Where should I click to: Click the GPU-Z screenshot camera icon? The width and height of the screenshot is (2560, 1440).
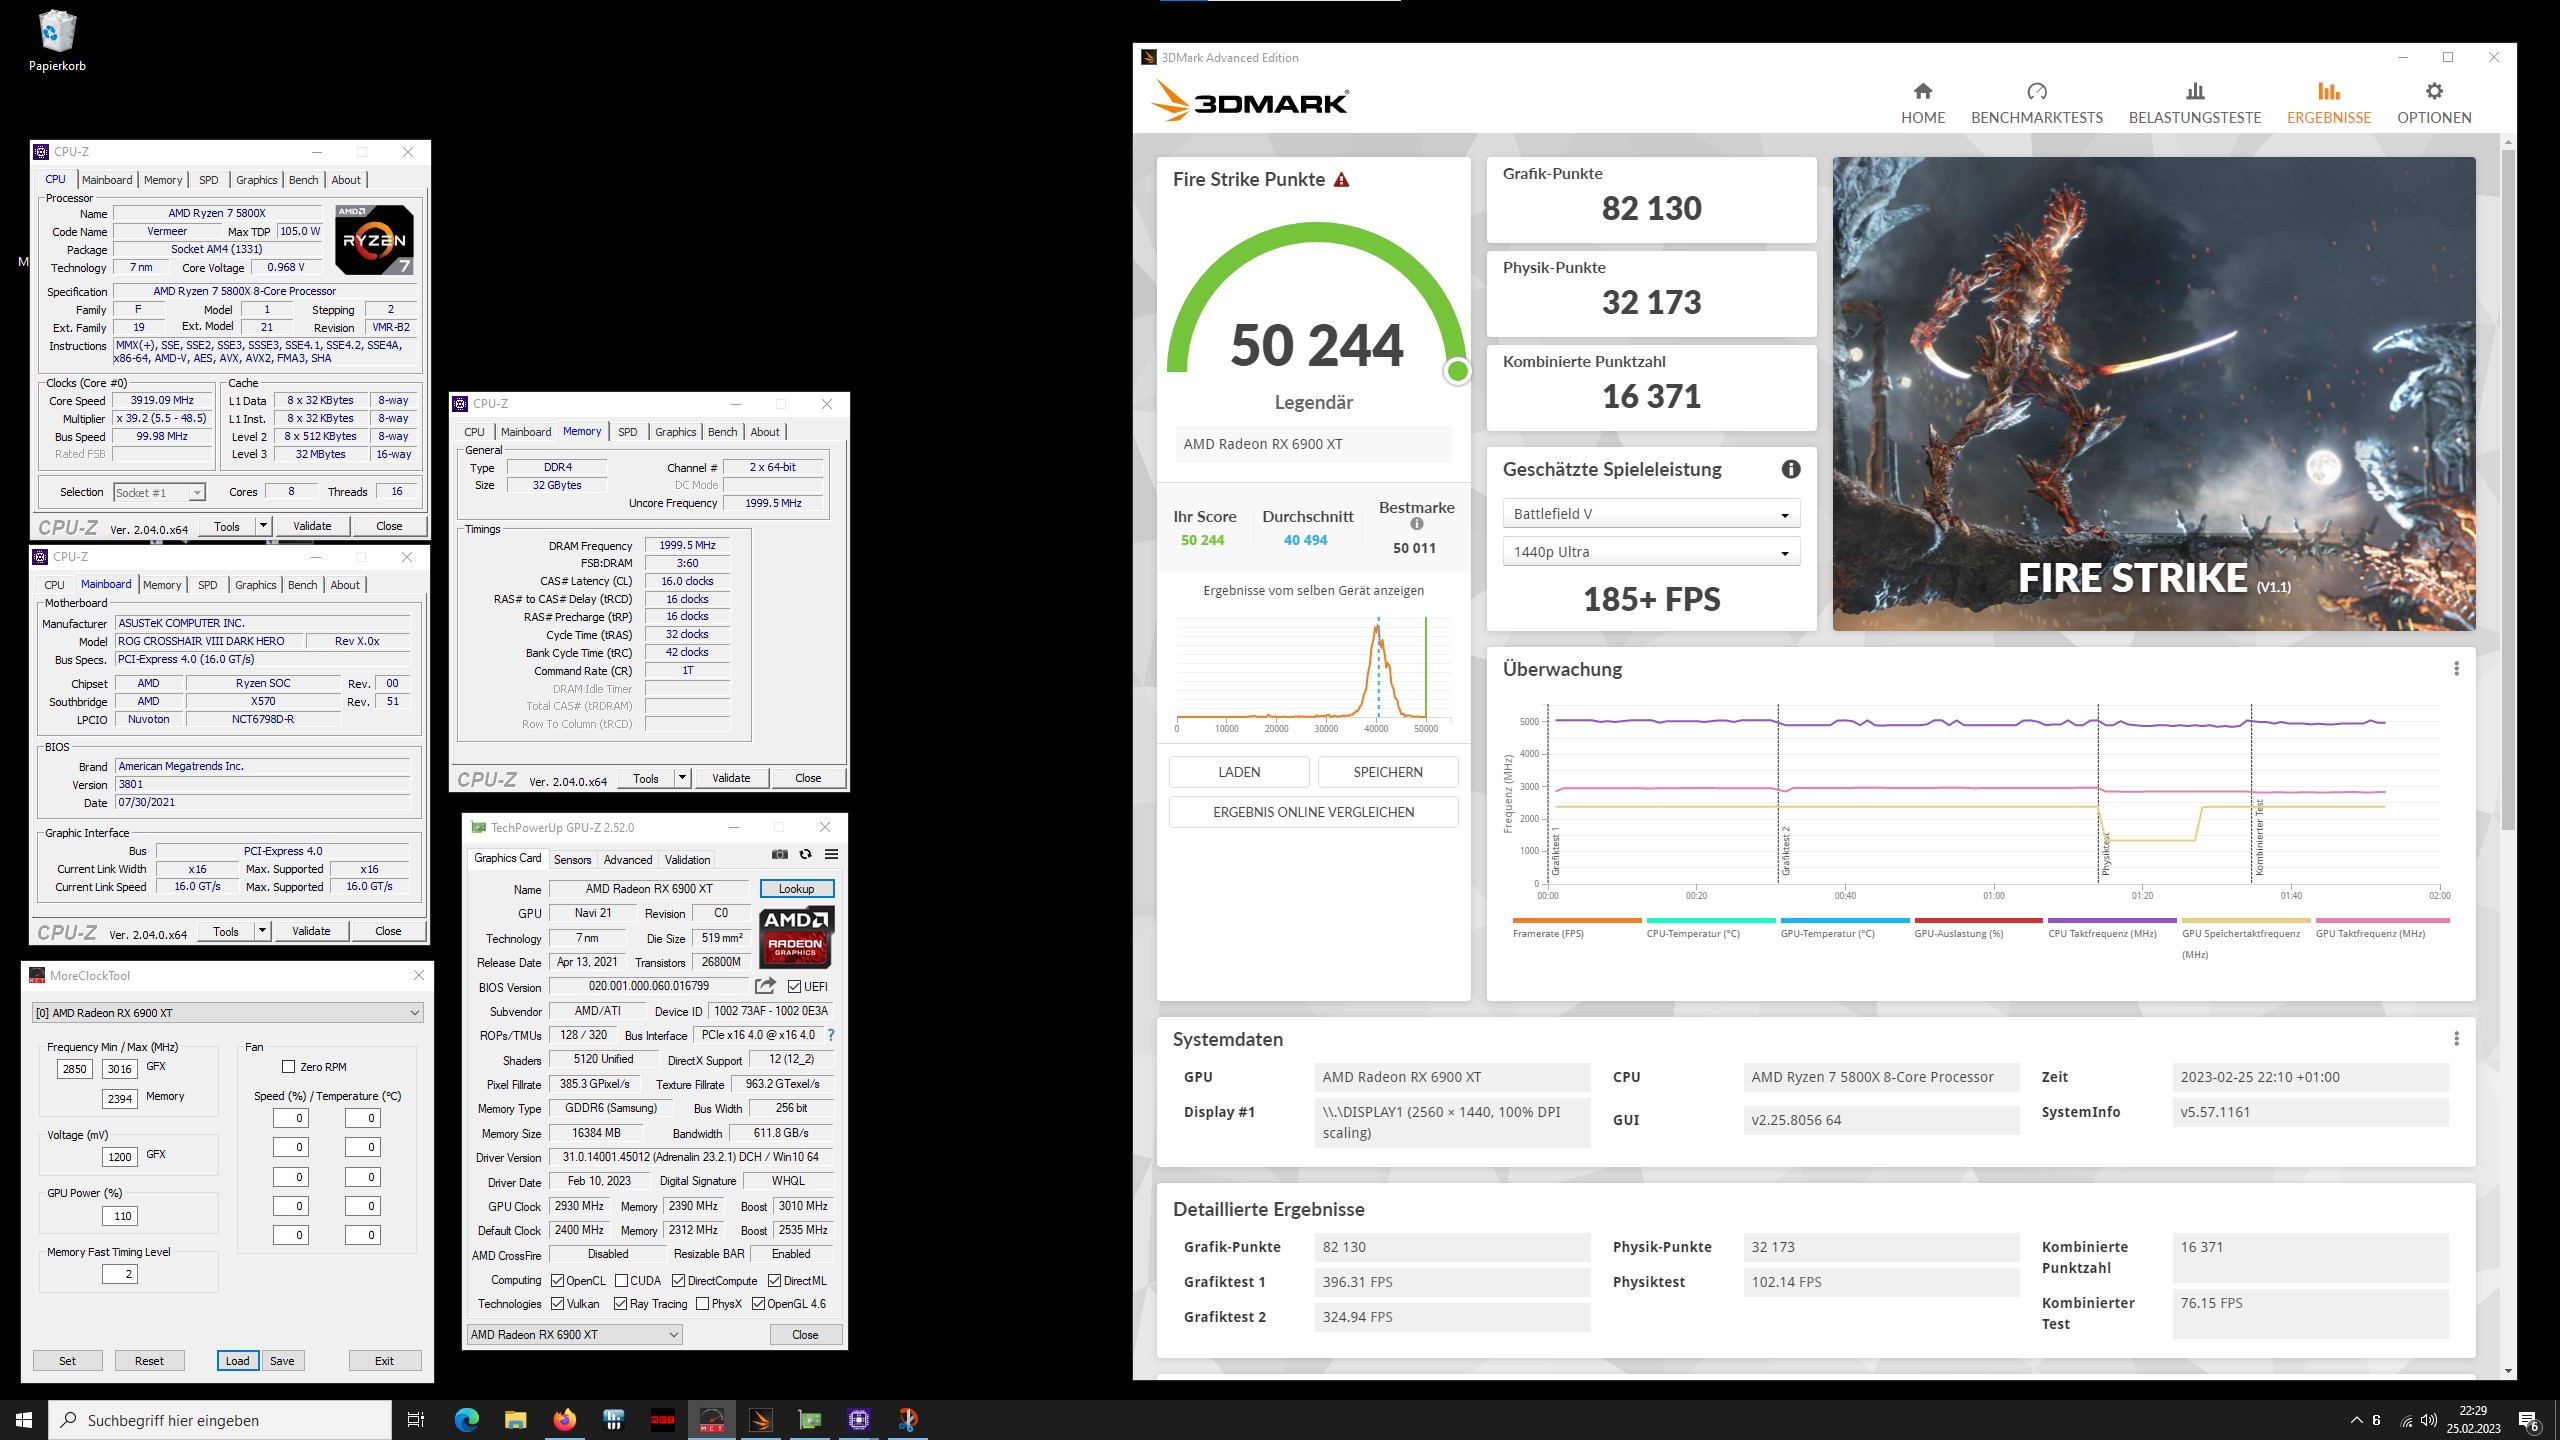click(x=780, y=854)
